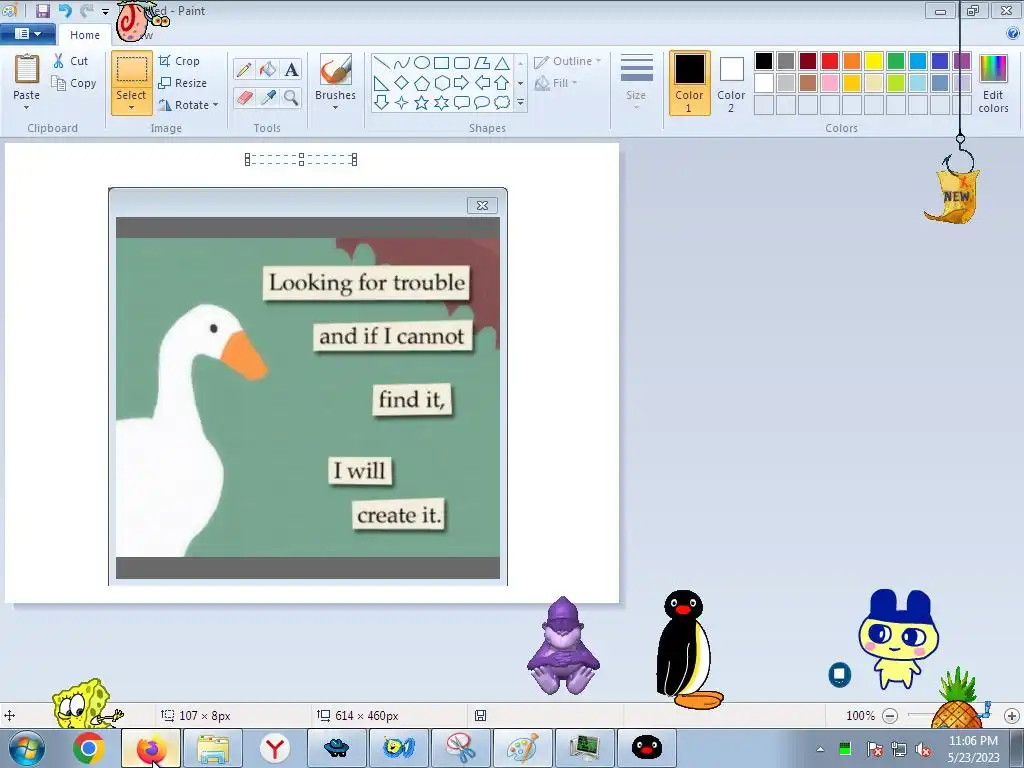Expand the Fill dropdown in Shapes group
1024x768 pixels.
pos(575,83)
